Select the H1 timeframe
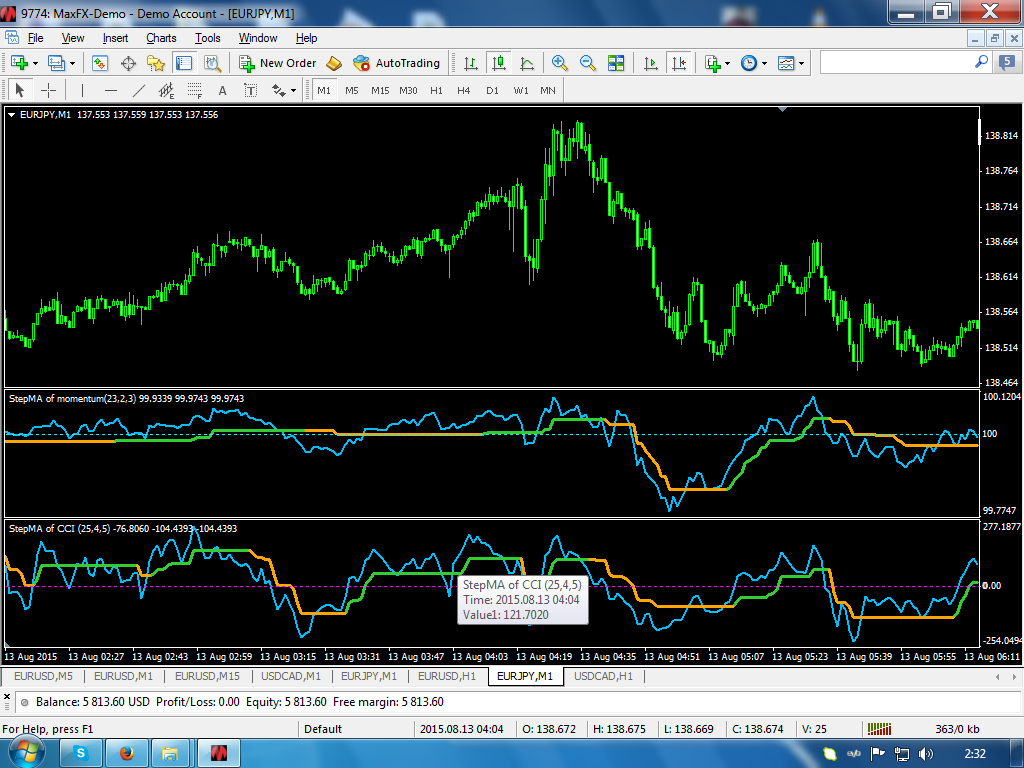 [436, 90]
